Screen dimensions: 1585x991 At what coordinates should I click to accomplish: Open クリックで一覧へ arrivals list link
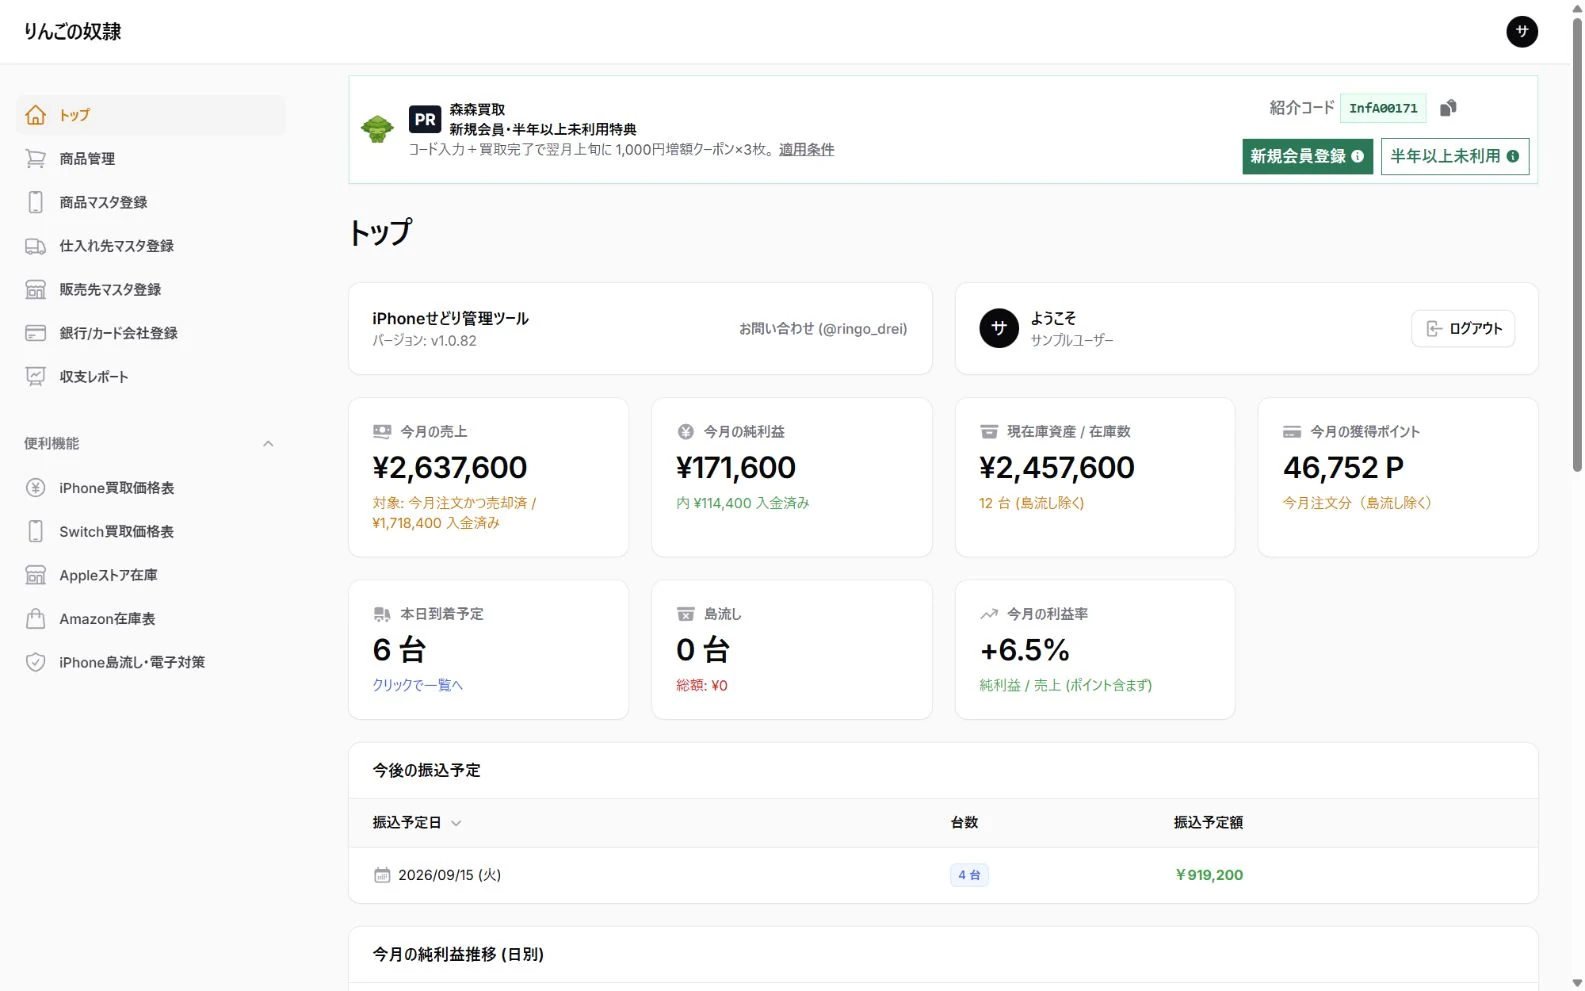(418, 685)
